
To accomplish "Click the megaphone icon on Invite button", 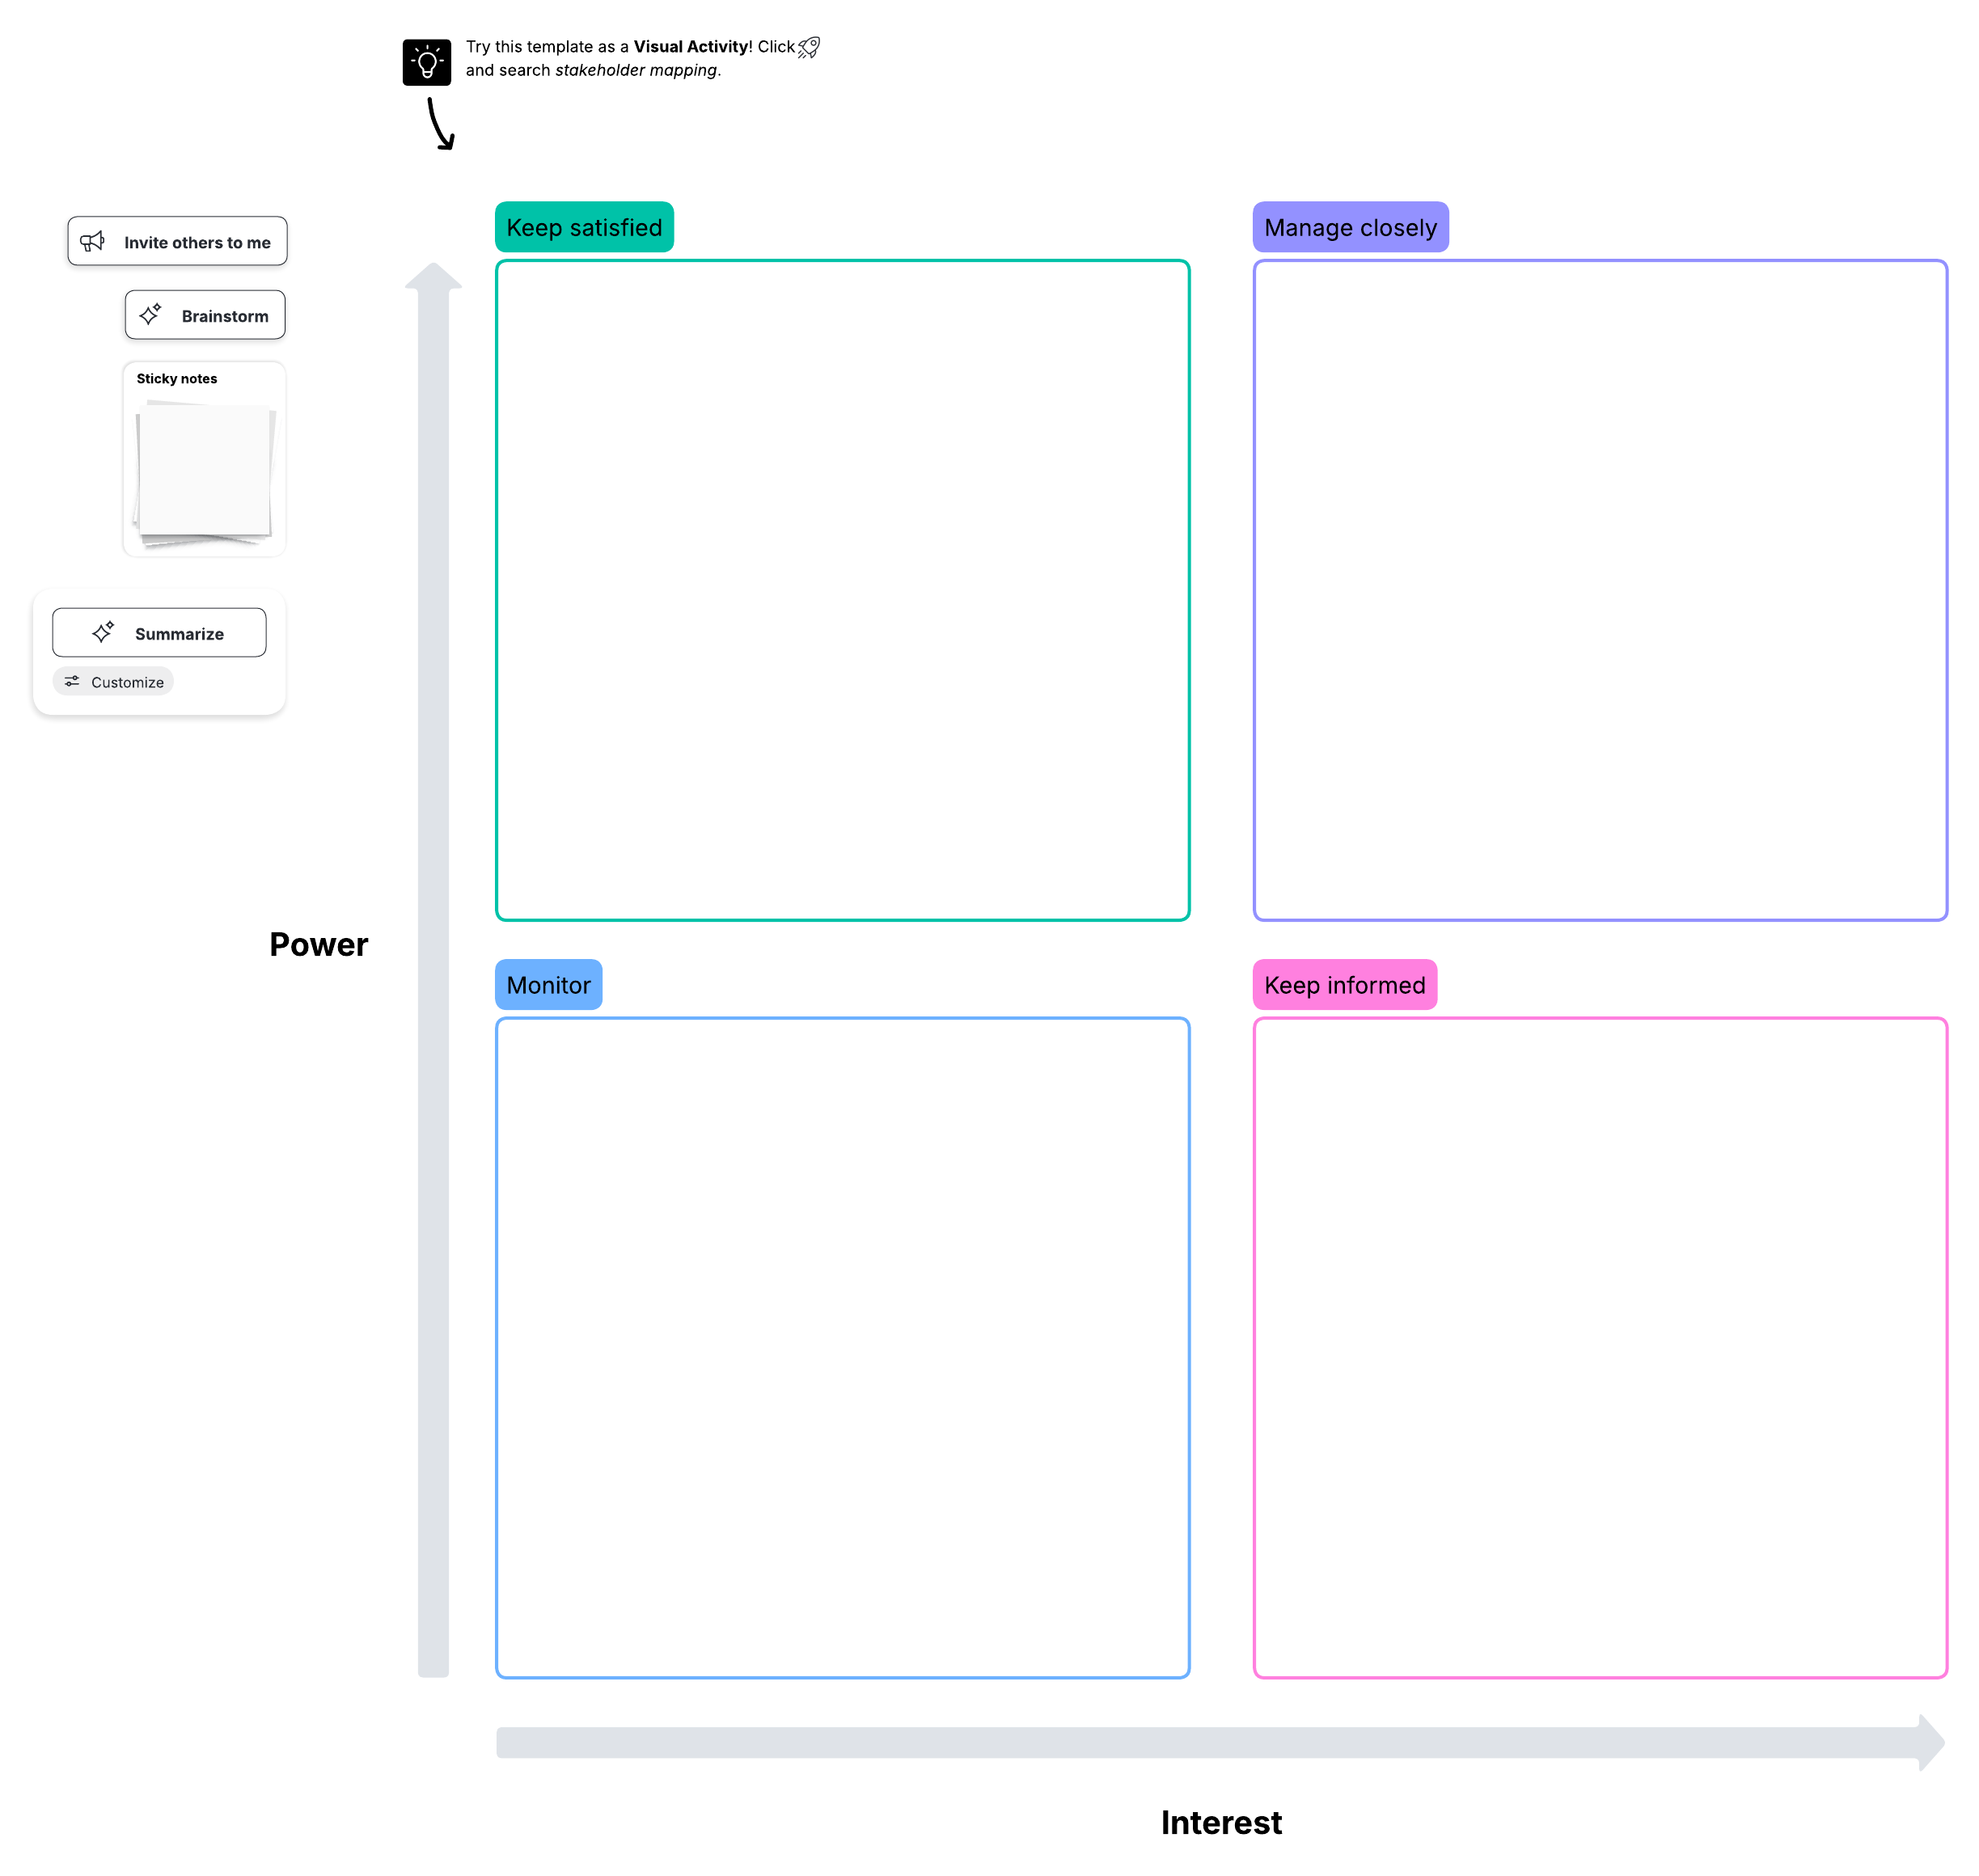I will (92, 241).
